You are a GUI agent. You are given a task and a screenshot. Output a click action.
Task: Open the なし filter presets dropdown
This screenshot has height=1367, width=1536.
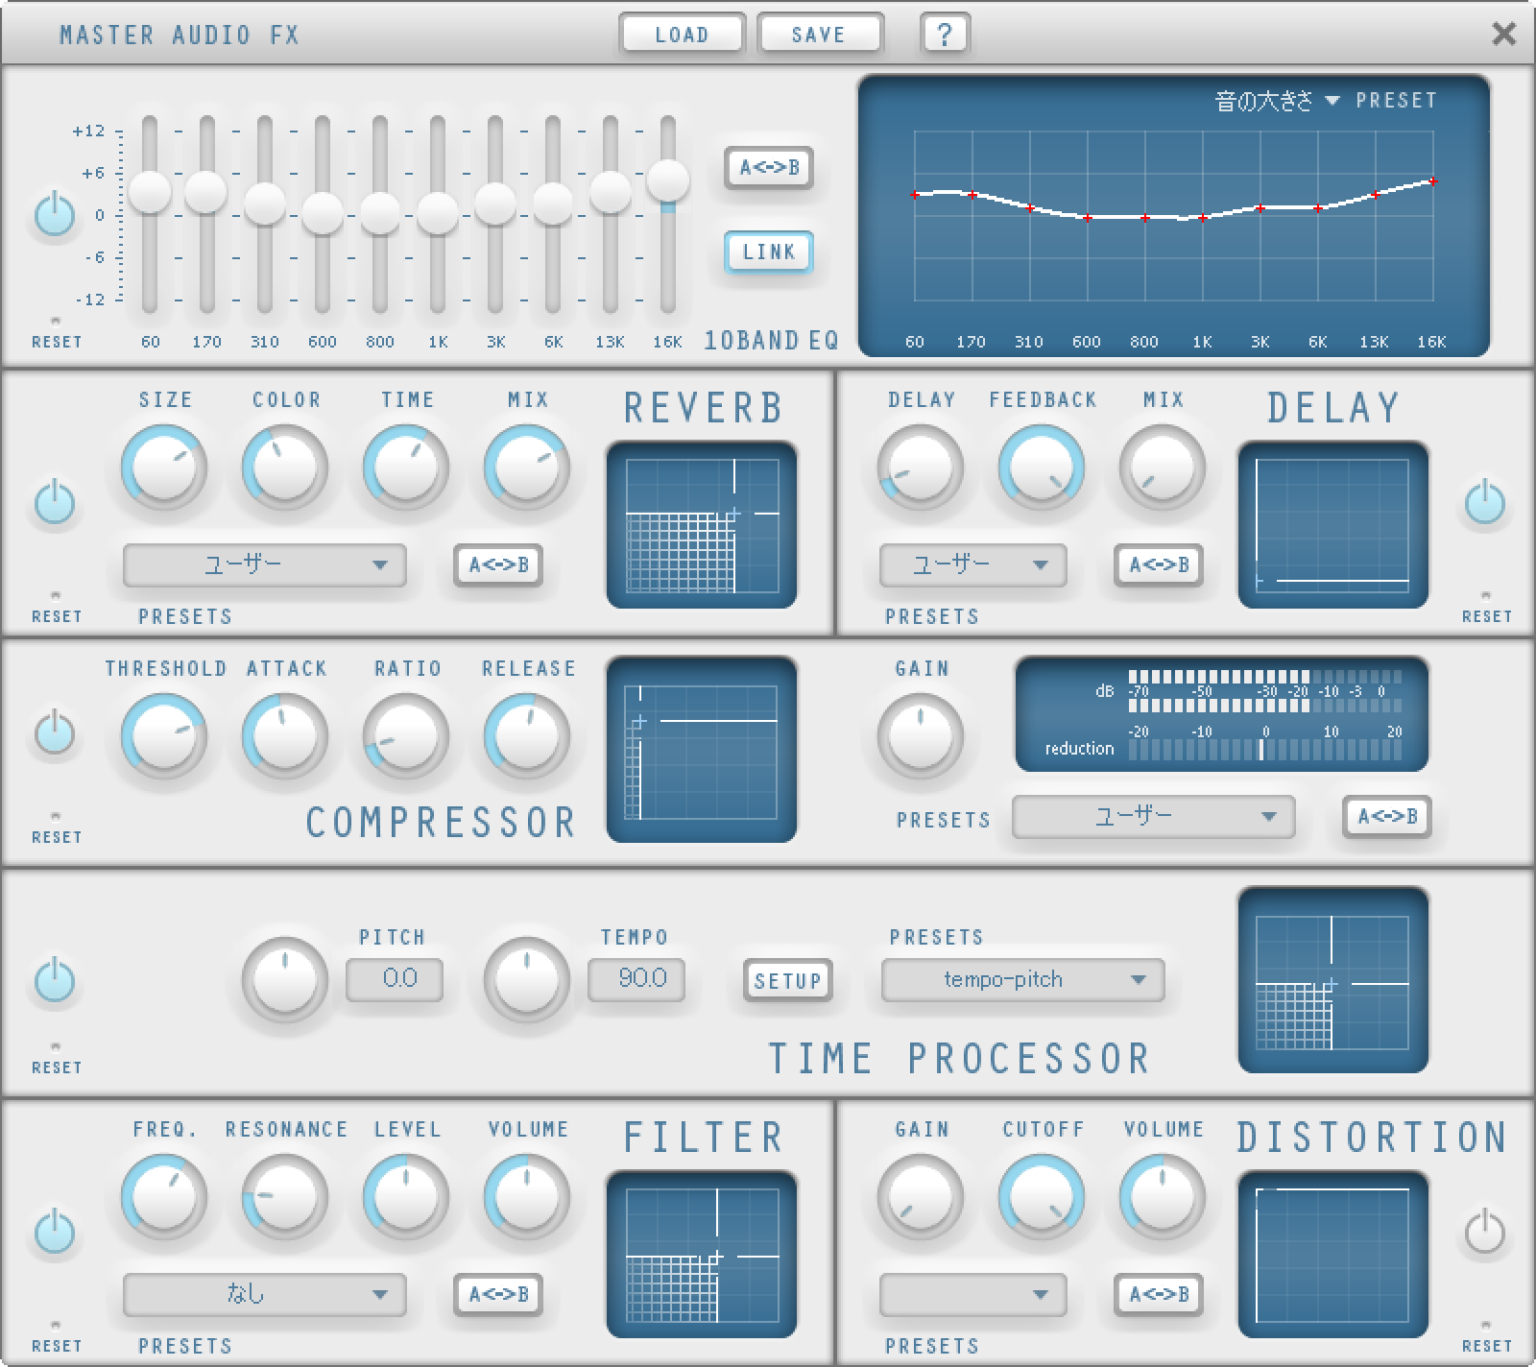264,1294
